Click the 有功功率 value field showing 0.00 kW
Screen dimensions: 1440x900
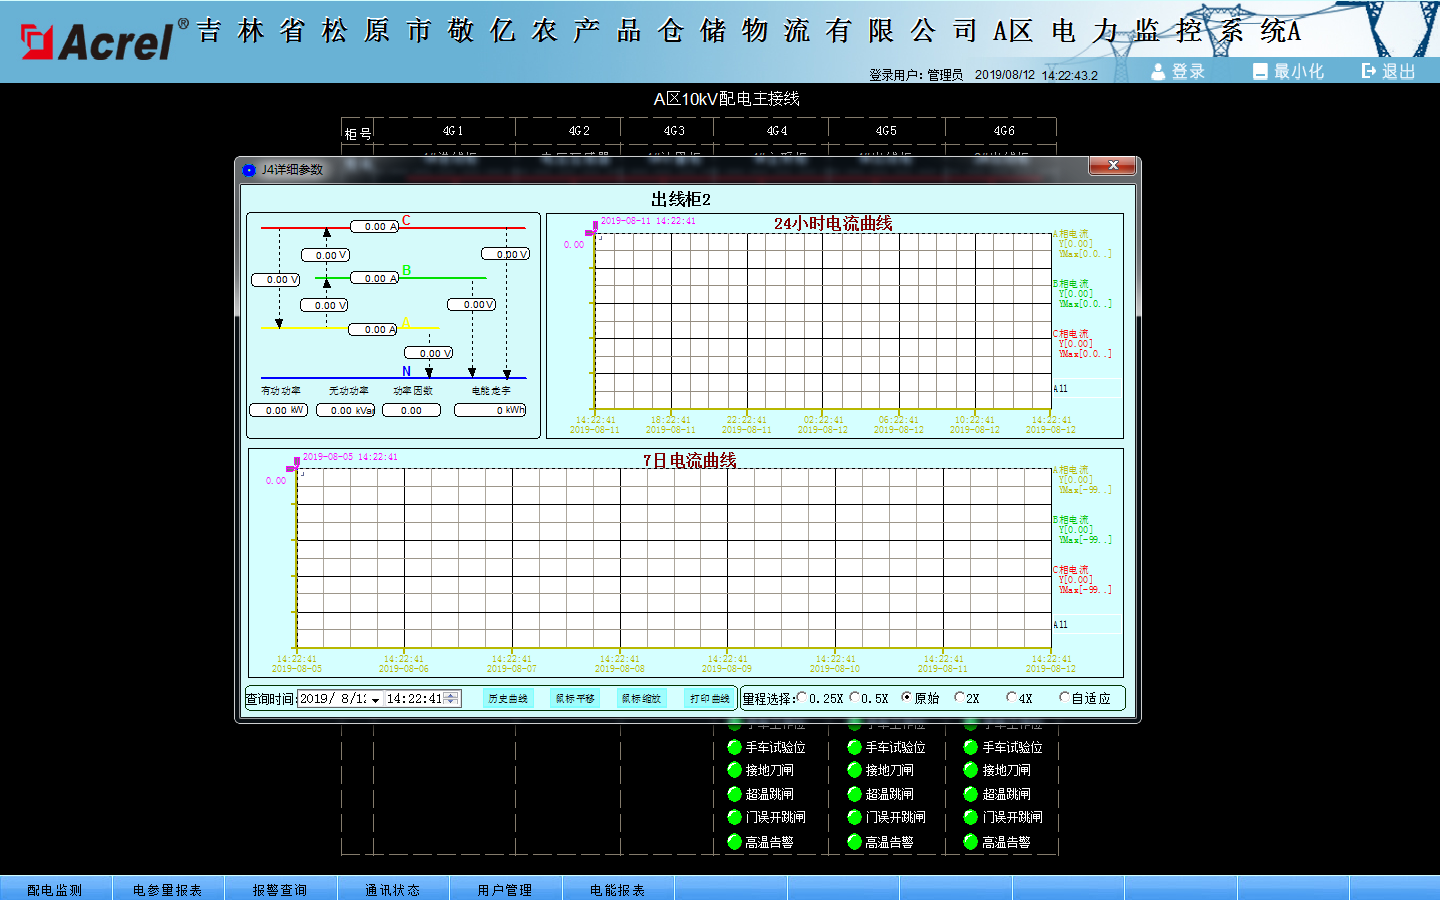point(278,410)
